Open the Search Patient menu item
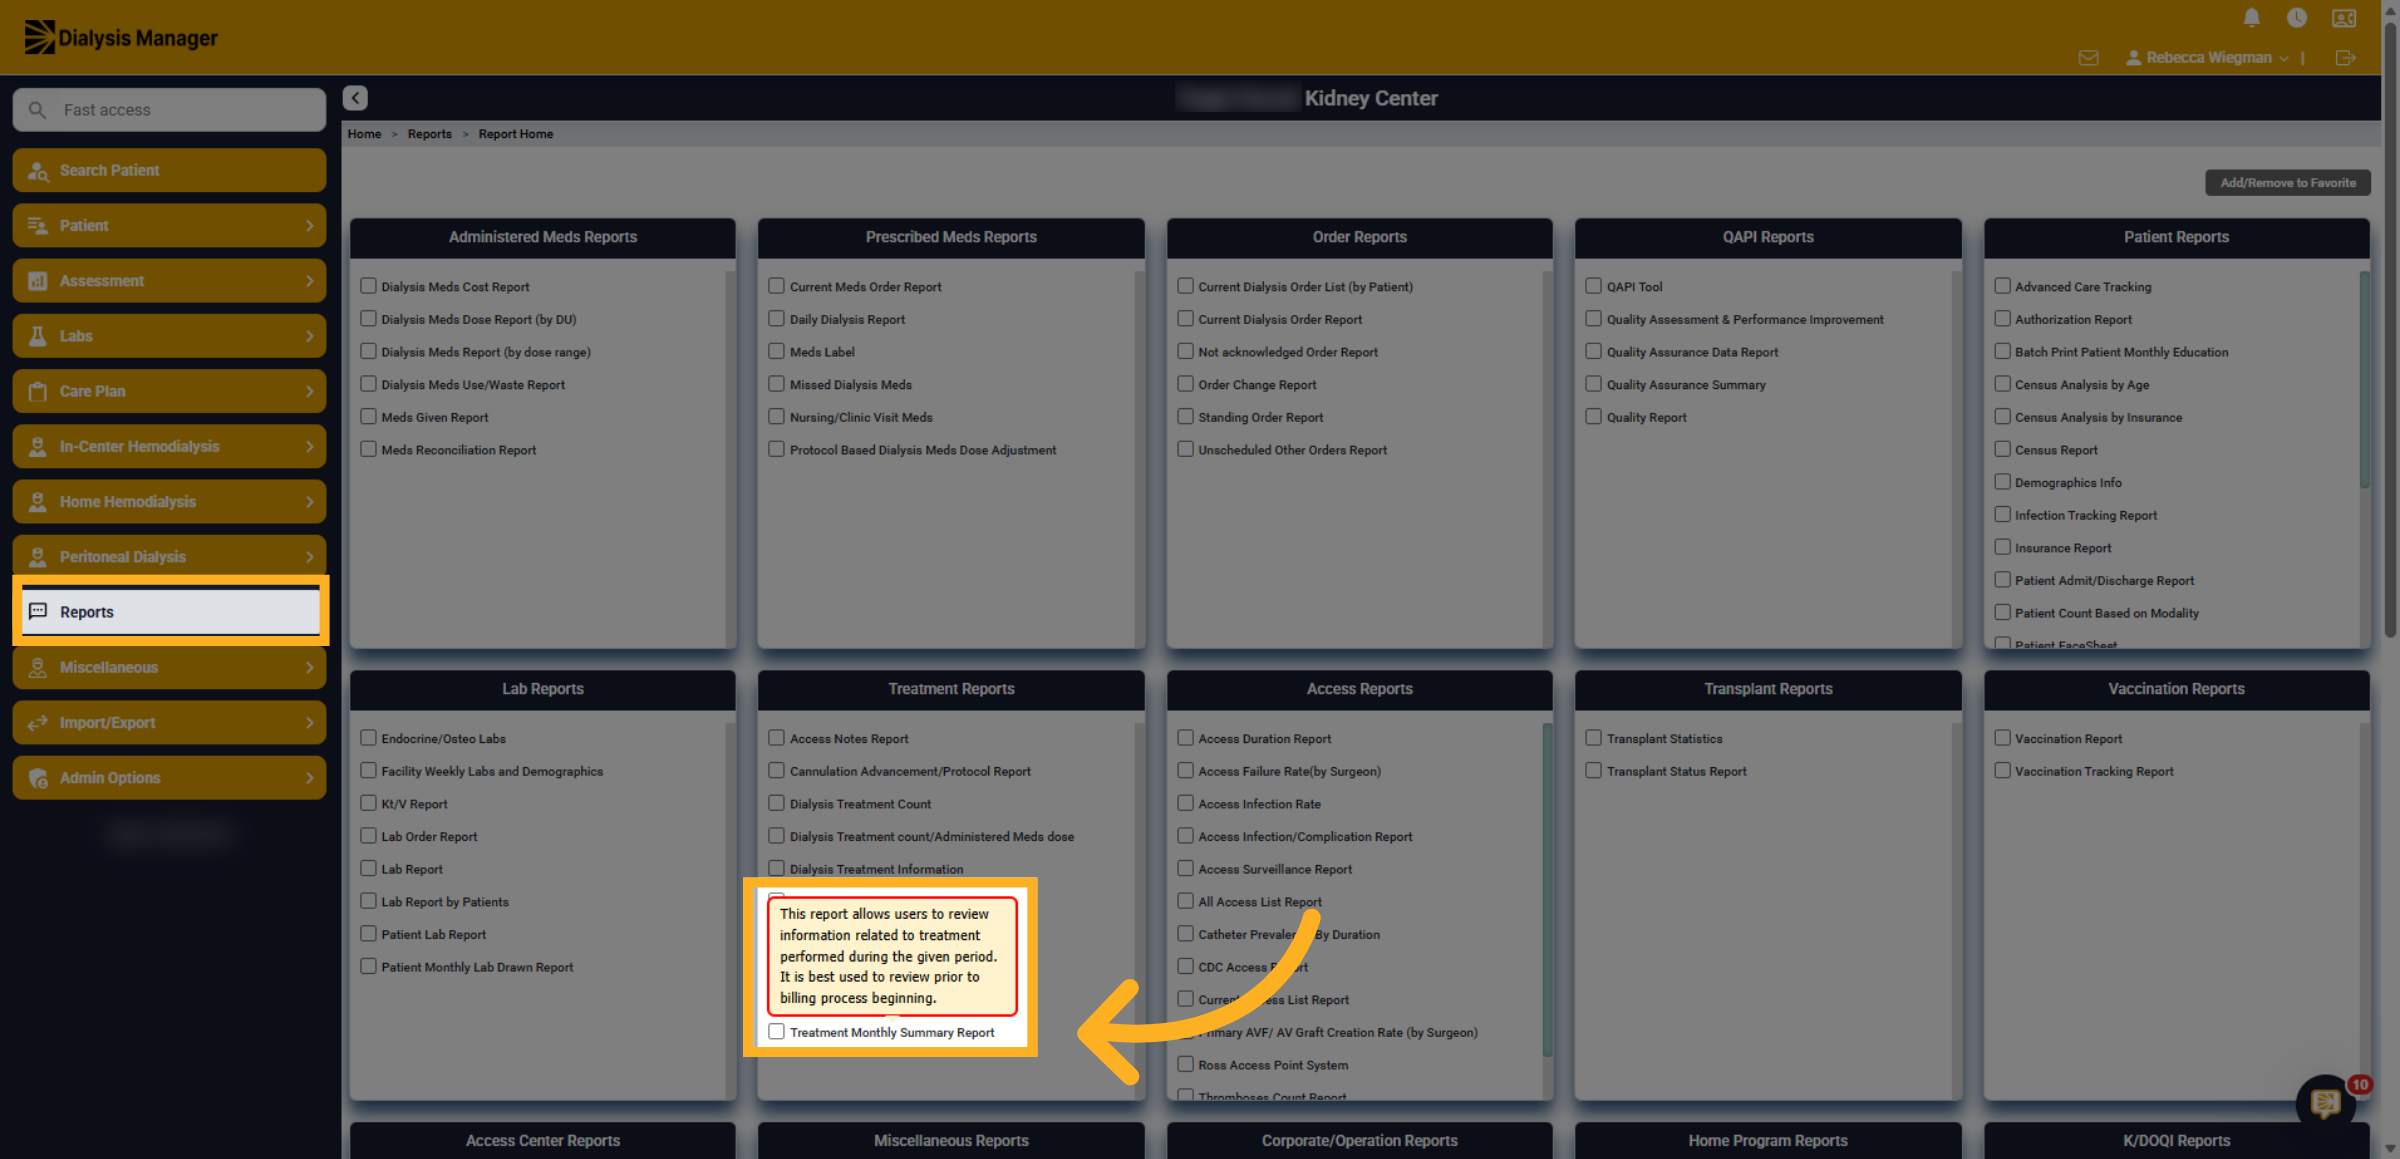Viewport: 2400px width, 1159px height. point(169,170)
